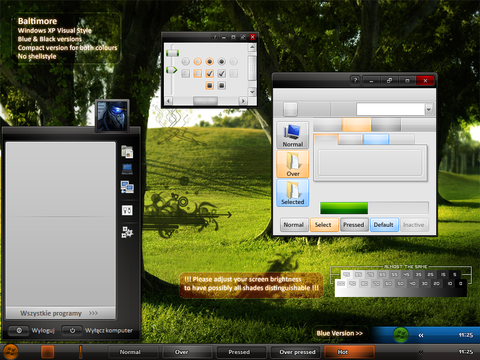Toggle the first empty grey checkbox
Image resolution: width=480 pixels, height=360 pixels.
(186, 73)
